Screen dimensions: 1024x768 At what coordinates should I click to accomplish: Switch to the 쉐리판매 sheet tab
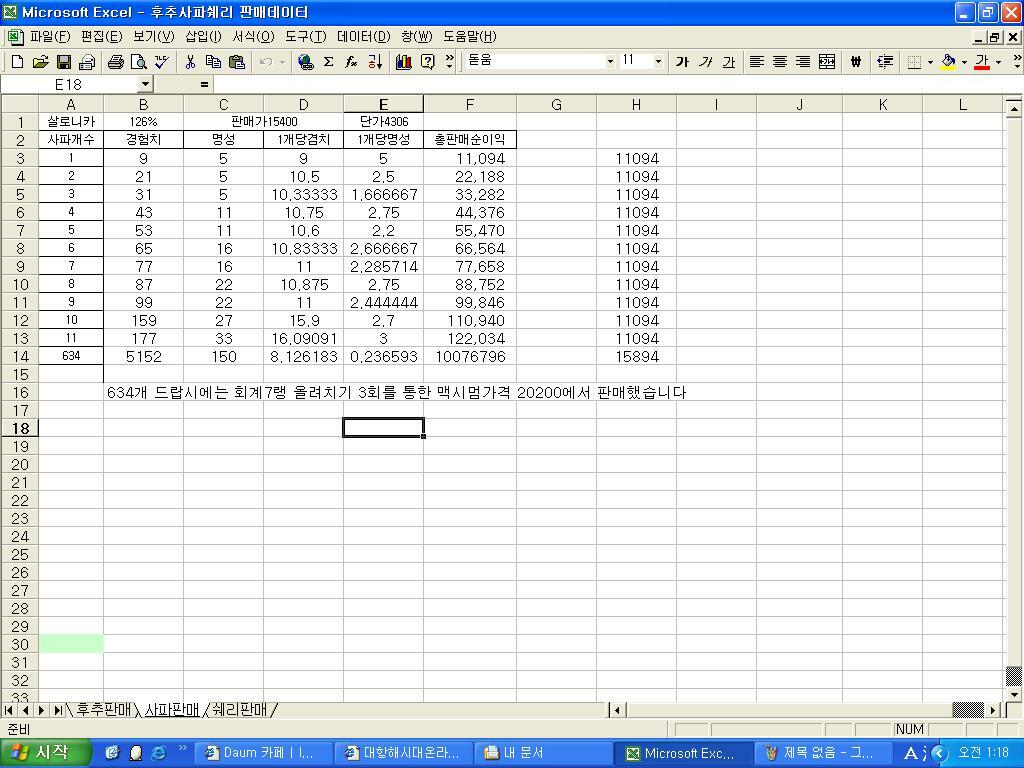click(x=240, y=710)
